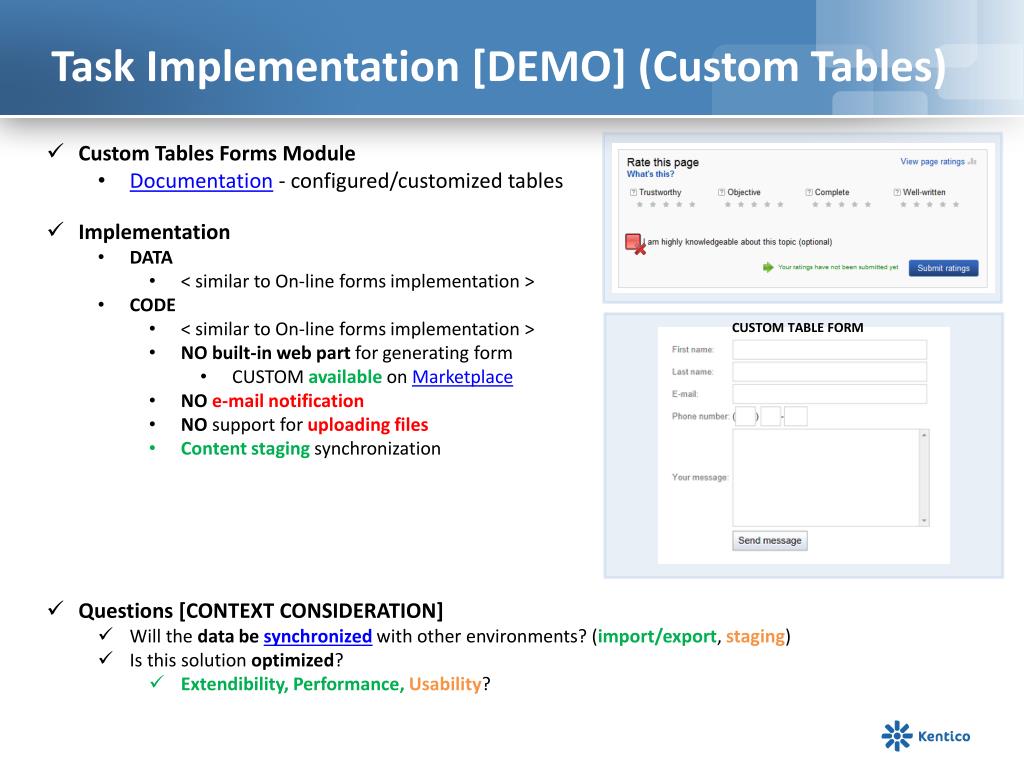
Task: Click the NO e-mail notification text
Action: tap(272, 400)
